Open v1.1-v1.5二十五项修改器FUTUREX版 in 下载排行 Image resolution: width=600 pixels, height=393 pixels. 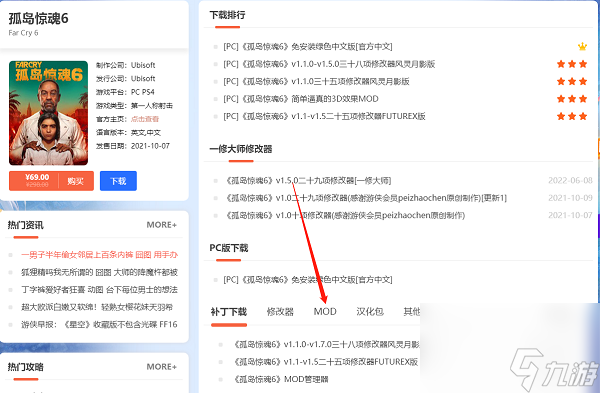coord(324,116)
